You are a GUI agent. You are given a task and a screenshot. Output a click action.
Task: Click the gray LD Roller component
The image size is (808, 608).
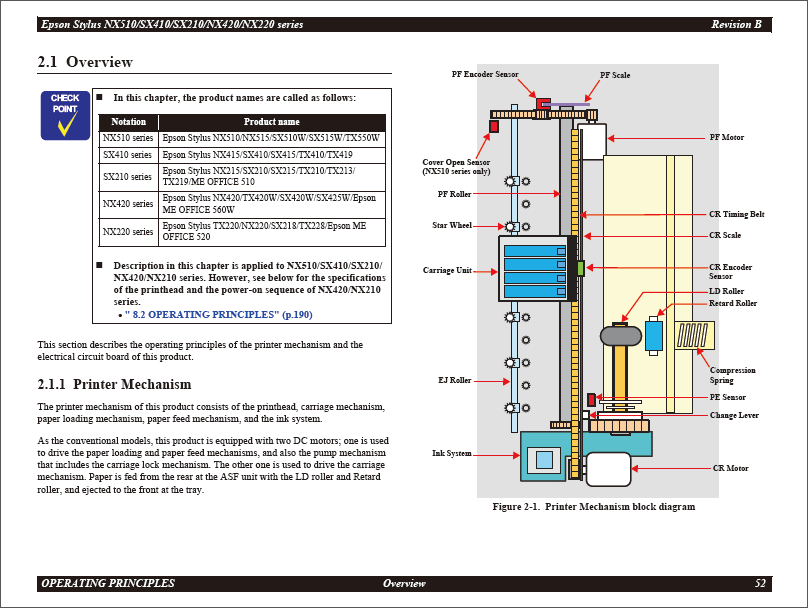pyautogui.click(x=621, y=337)
